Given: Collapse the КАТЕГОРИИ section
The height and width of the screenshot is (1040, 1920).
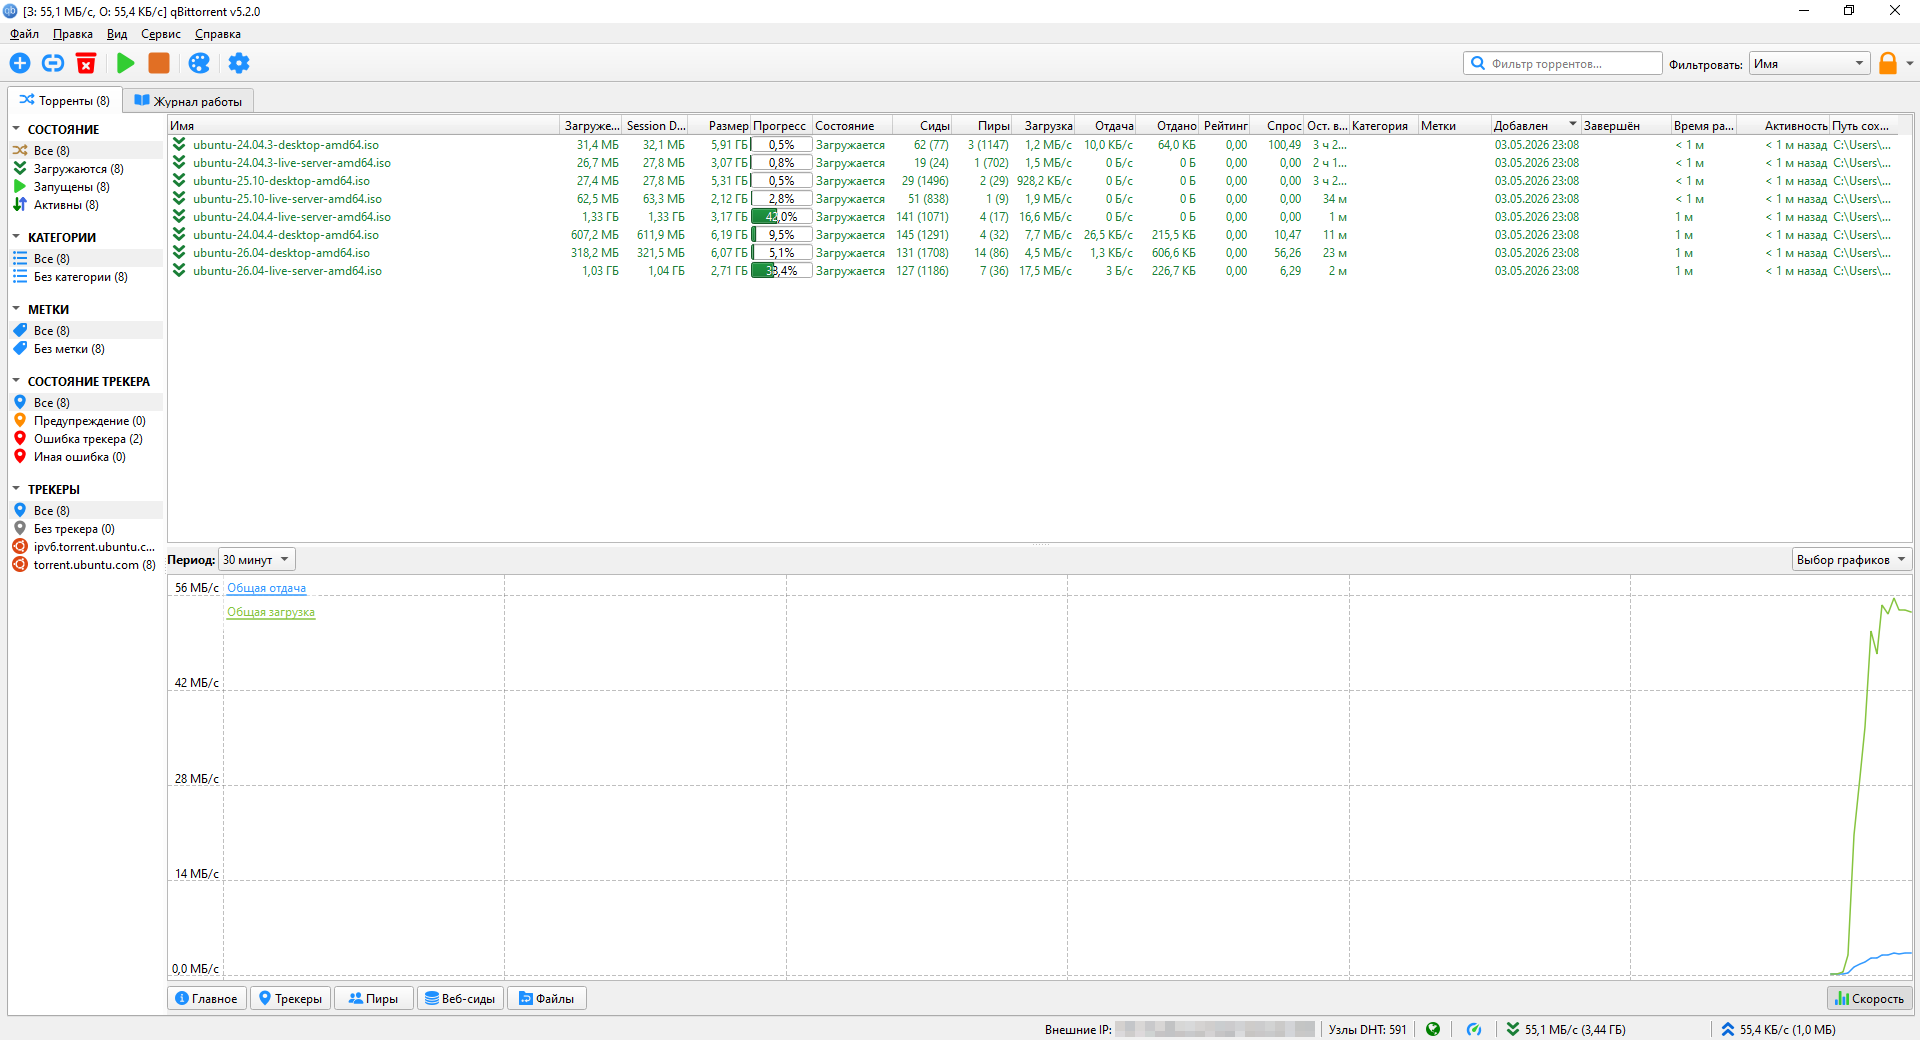Looking at the screenshot, I should 16,237.
